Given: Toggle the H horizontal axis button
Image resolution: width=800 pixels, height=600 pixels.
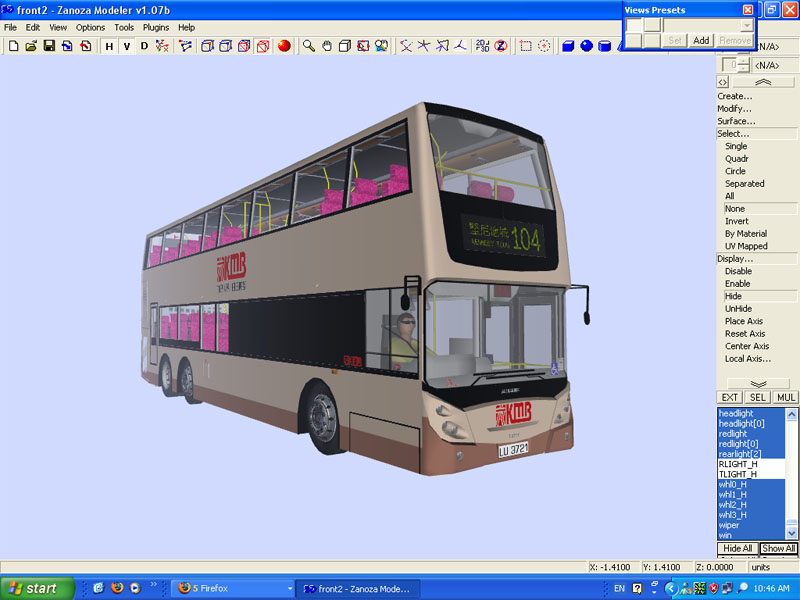Looking at the screenshot, I should (109, 46).
